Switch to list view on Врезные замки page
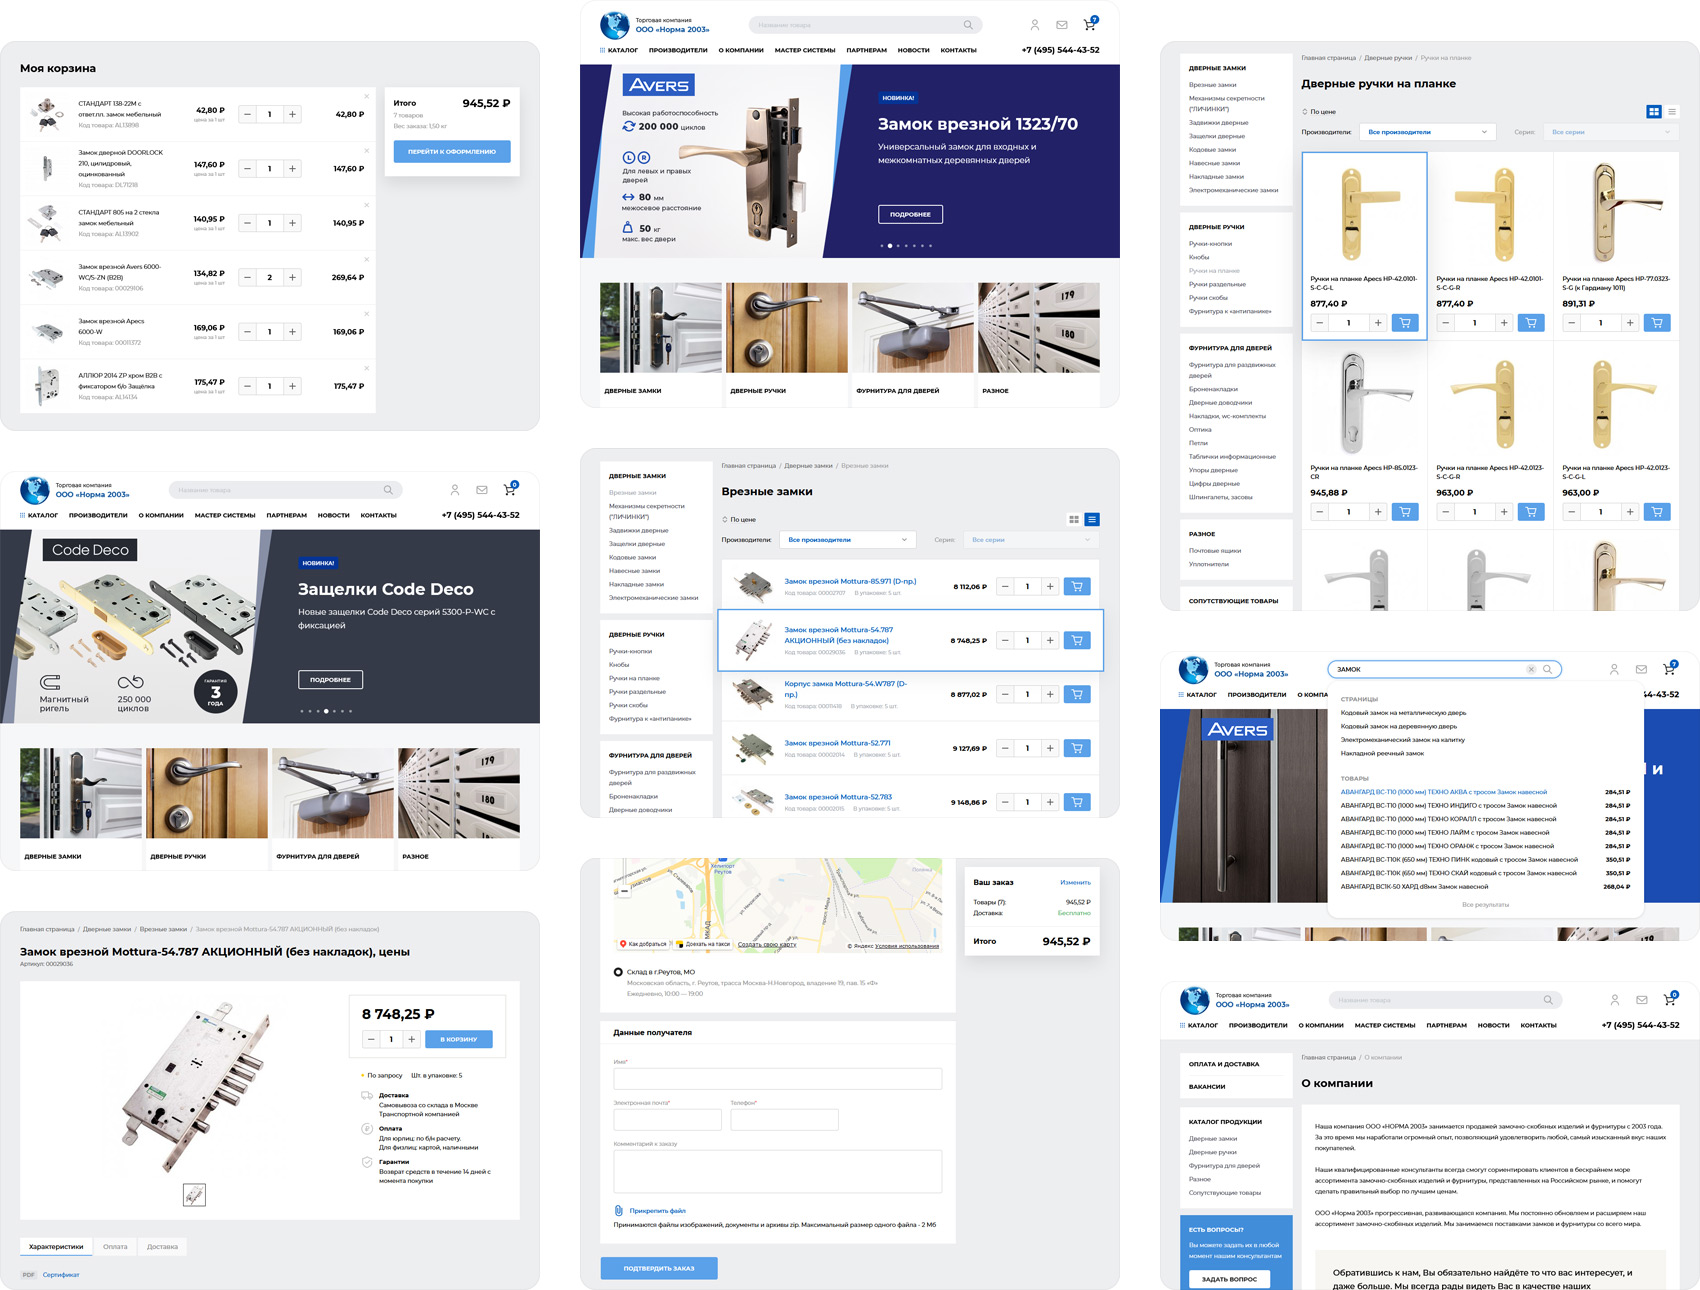This screenshot has width=1700, height=1290. pyautogui.click(x=1092, y=520)
